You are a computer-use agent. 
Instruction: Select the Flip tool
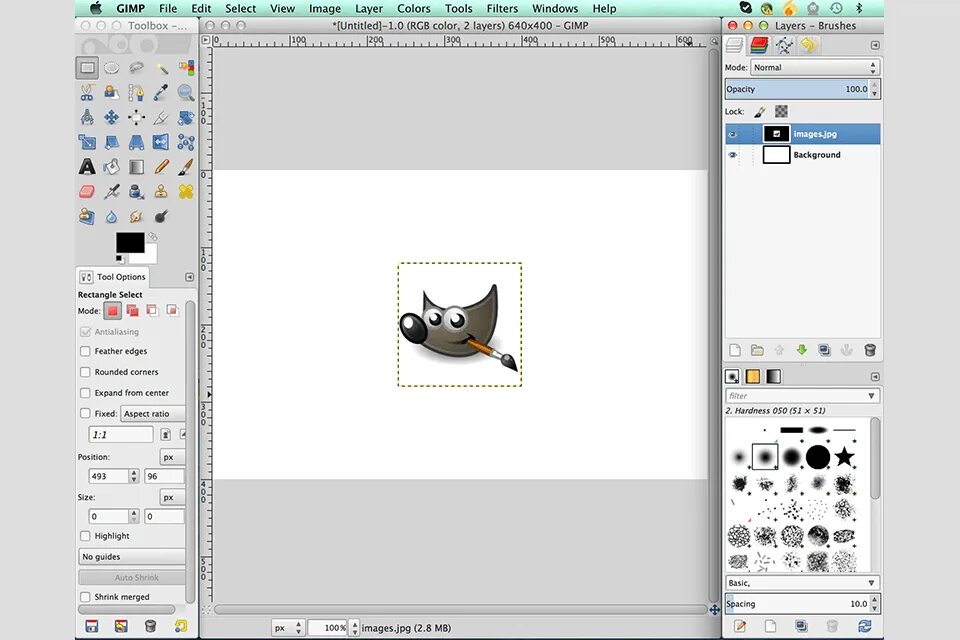pyautogui.click(x=161, y=142)
